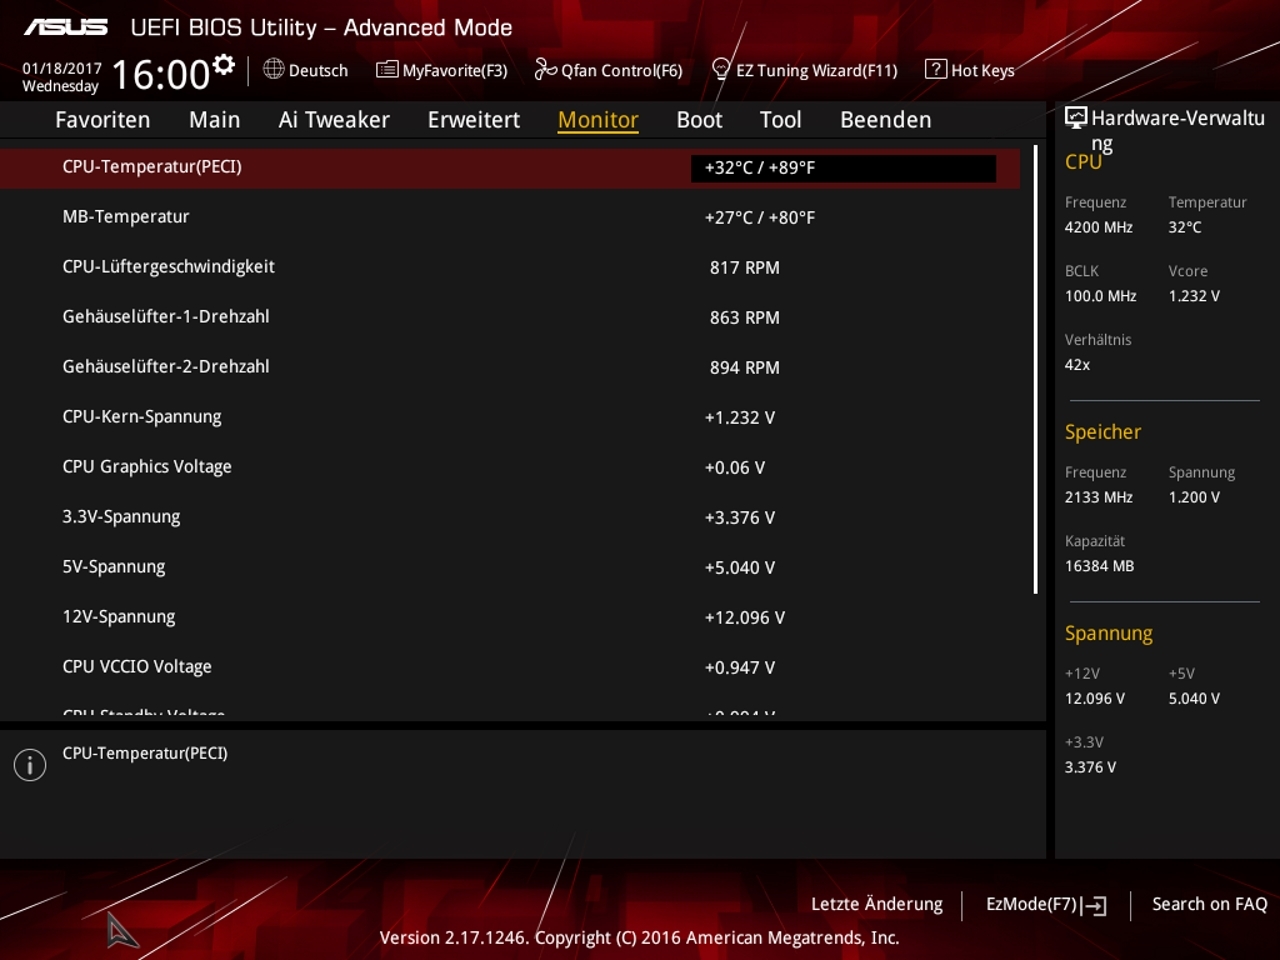Click the 817 RPM value
The height and width of the screenshot is (960, 1280).
[x=744, y=268]
